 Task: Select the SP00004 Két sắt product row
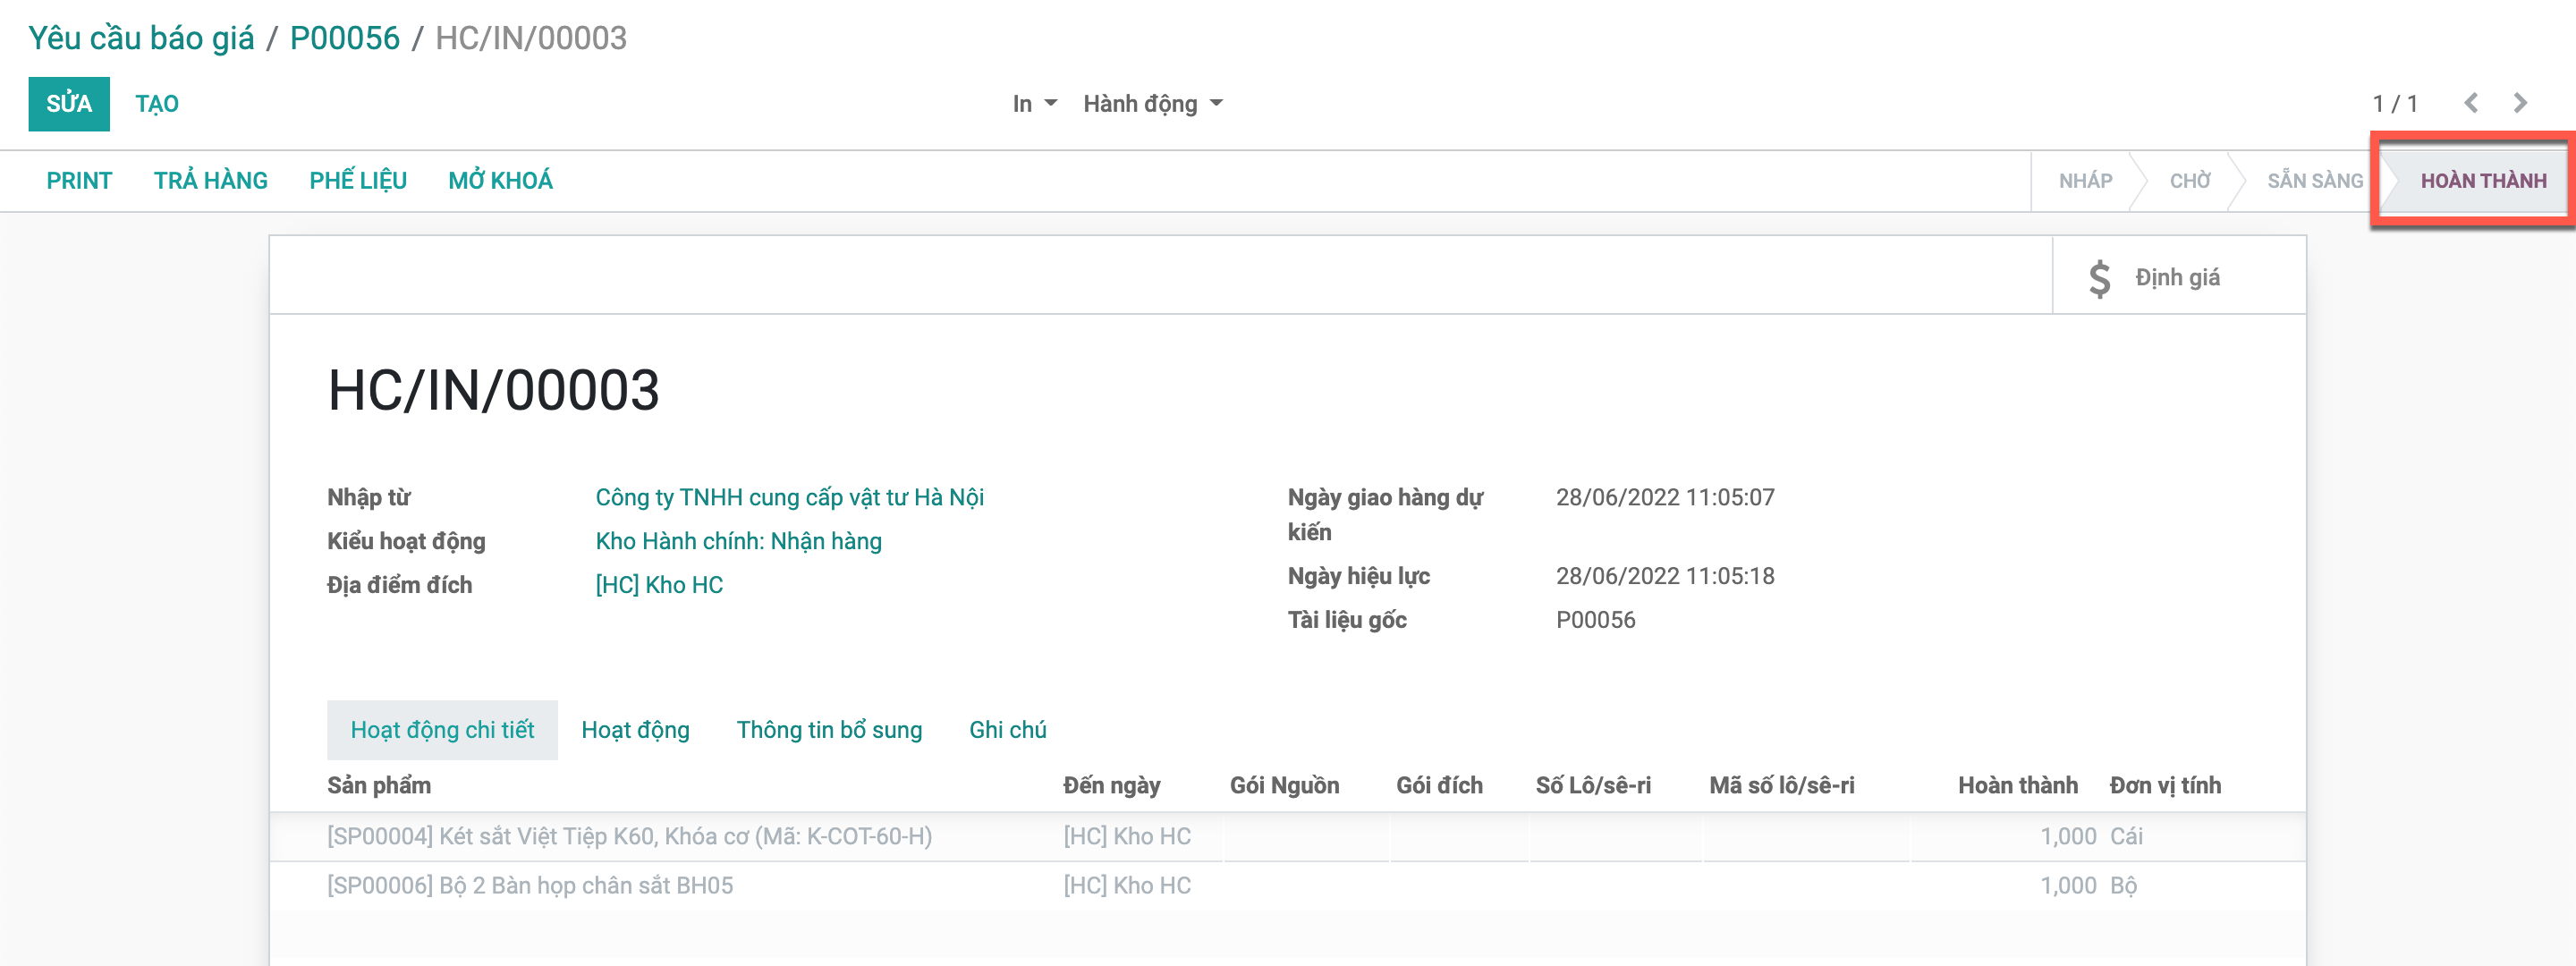pos(629,836)
